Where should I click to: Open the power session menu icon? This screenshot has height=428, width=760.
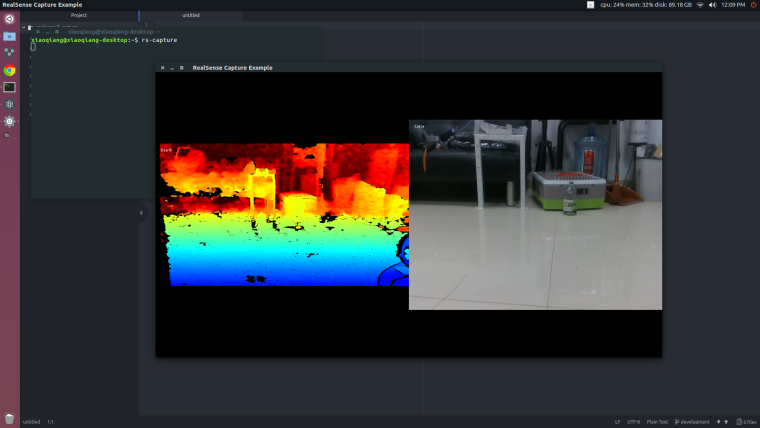click(754, 5)
